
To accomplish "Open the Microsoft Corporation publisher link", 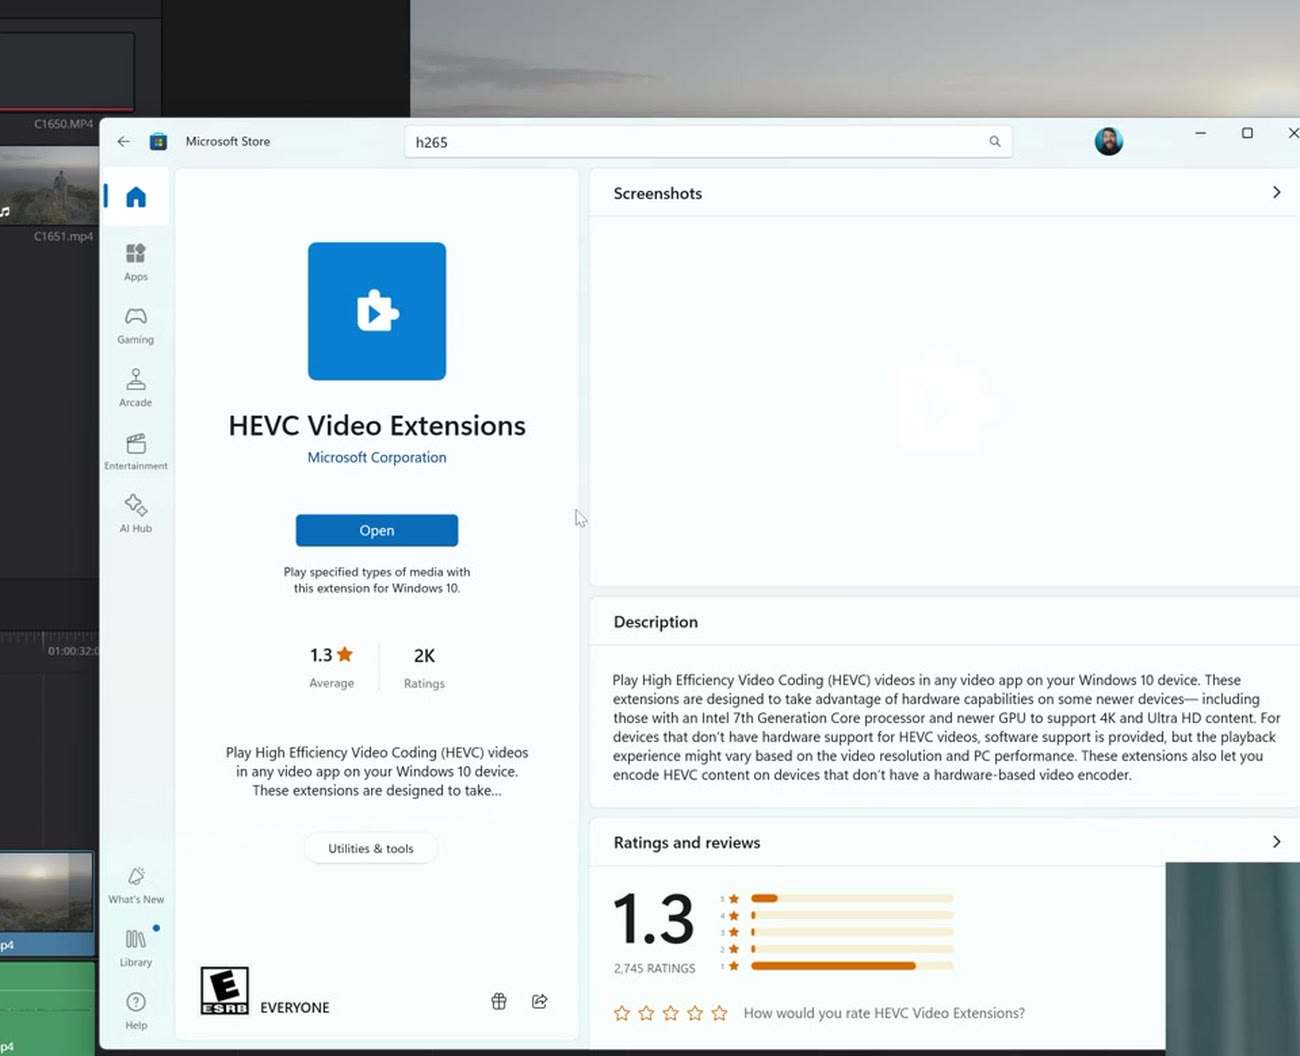I will click(x=377, y=458).
